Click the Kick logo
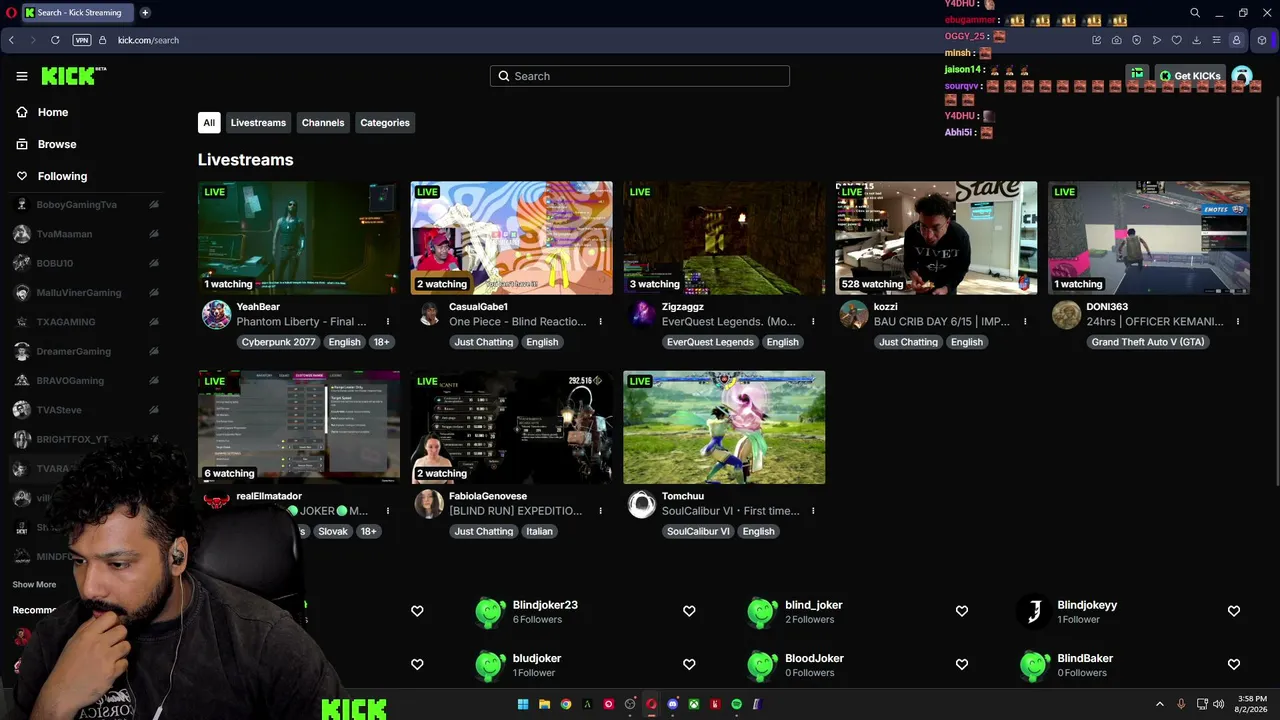This screenshot has height=720, width=1280. pyautogui.click(x=73, y=76)
